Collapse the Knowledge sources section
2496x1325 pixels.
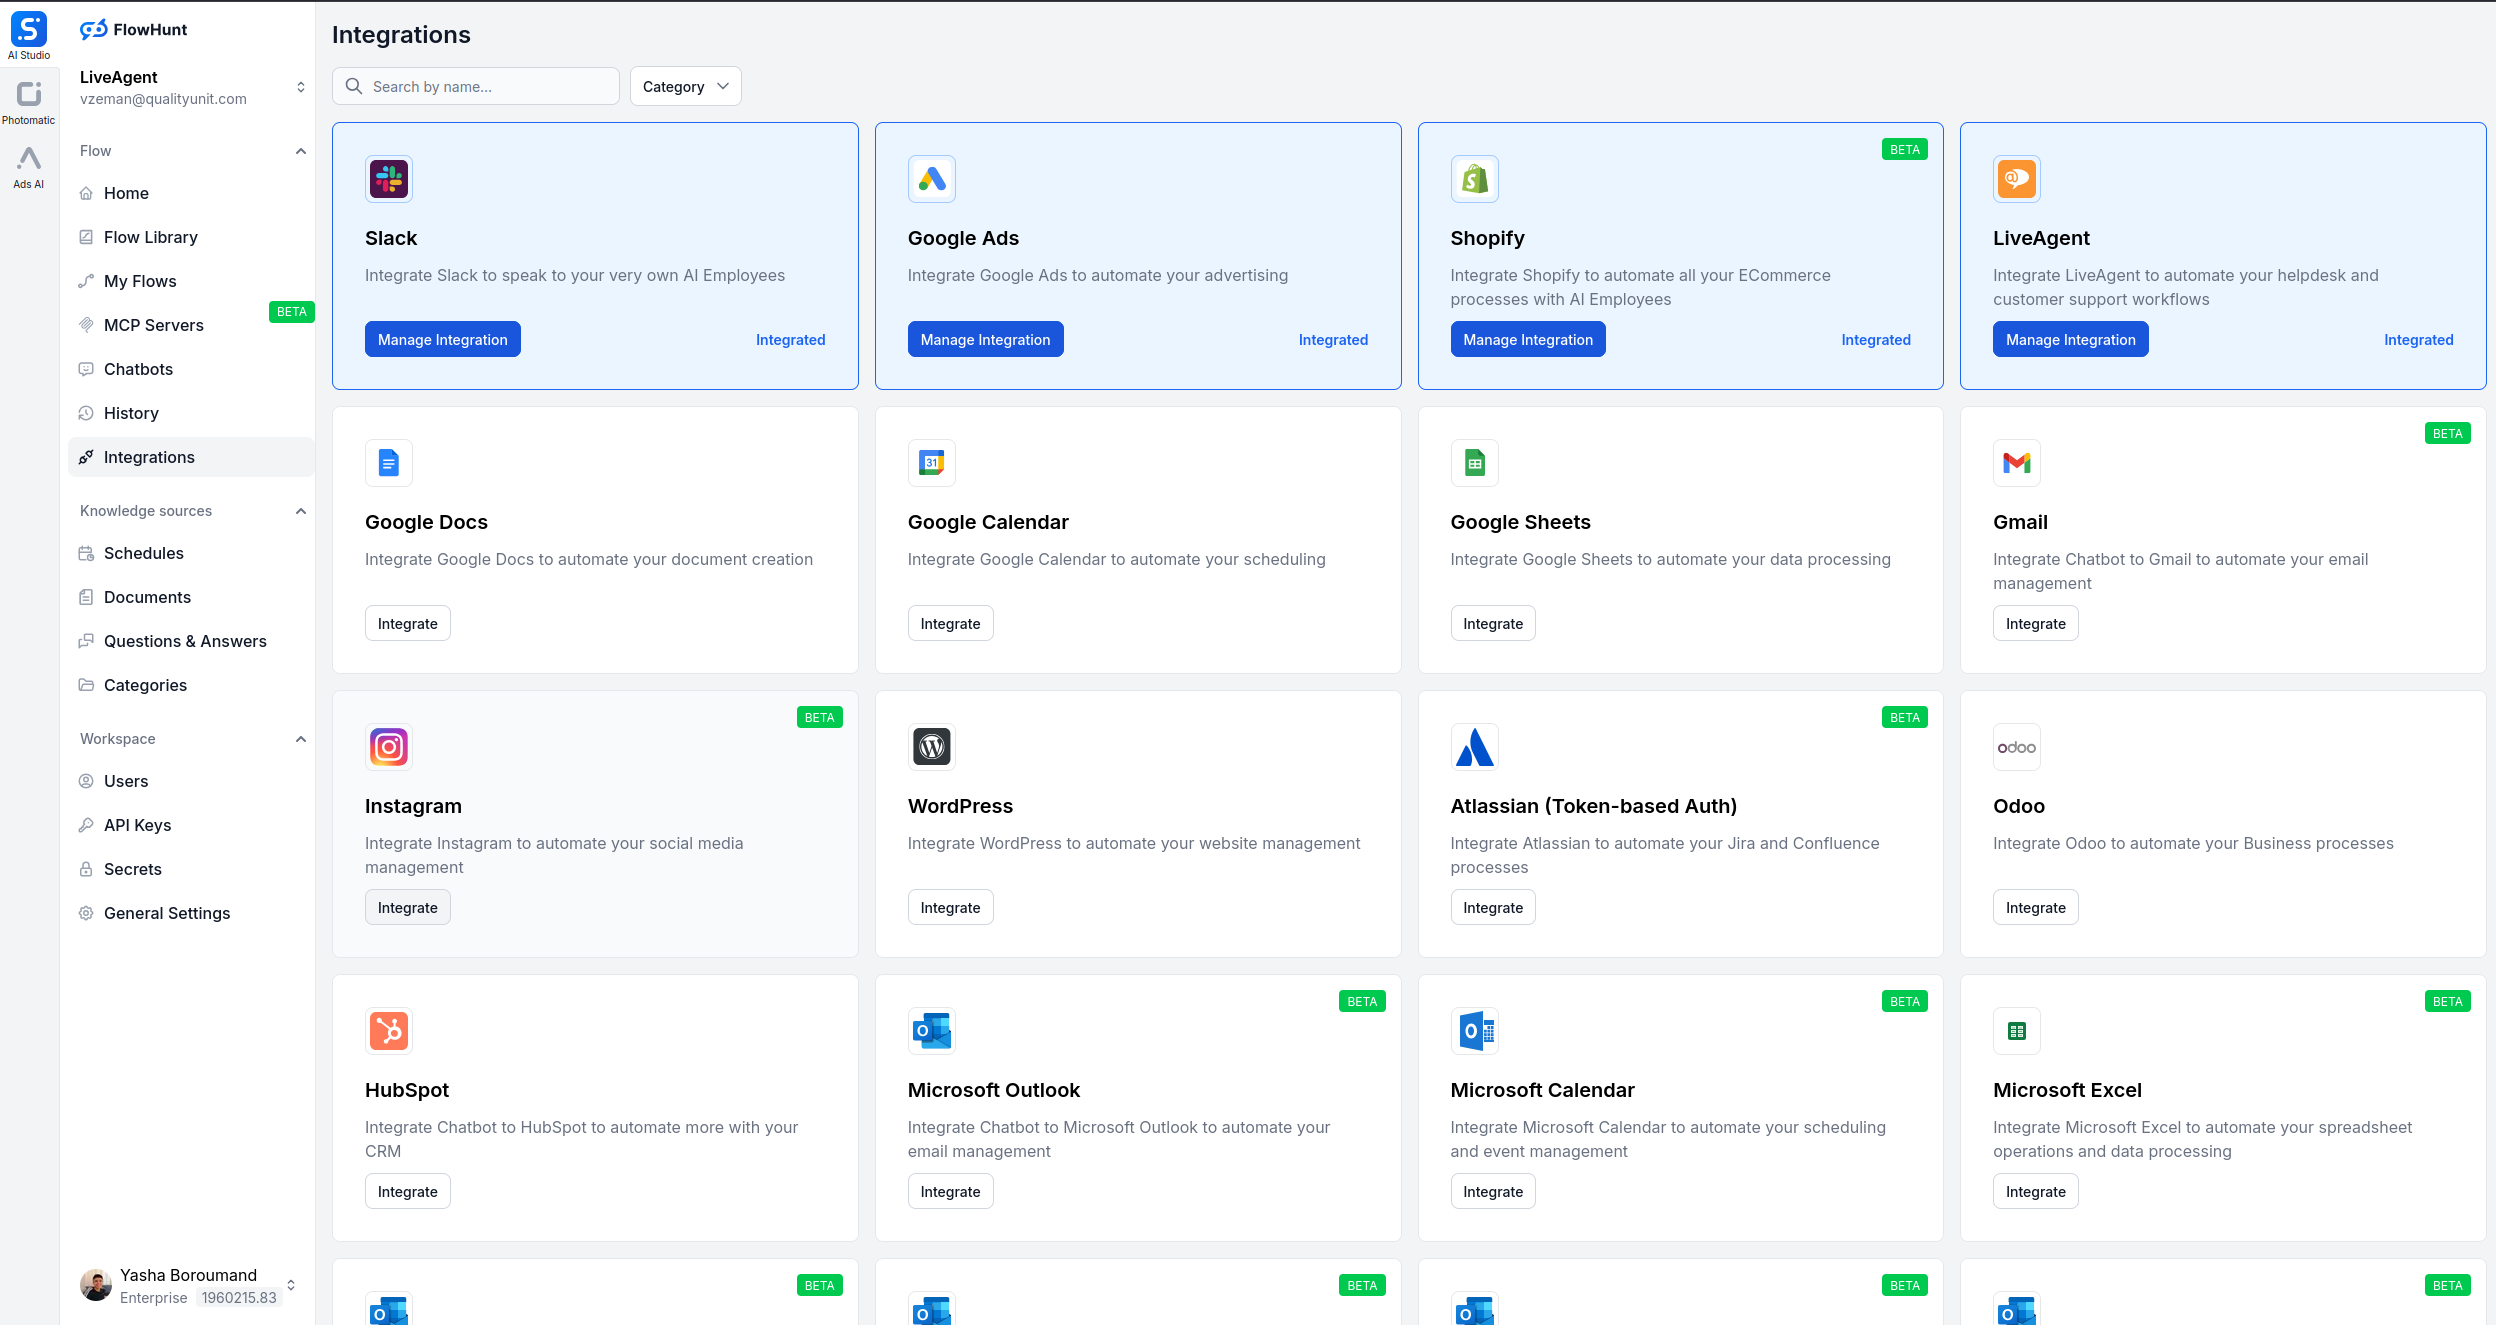click(x=301, y=511)
